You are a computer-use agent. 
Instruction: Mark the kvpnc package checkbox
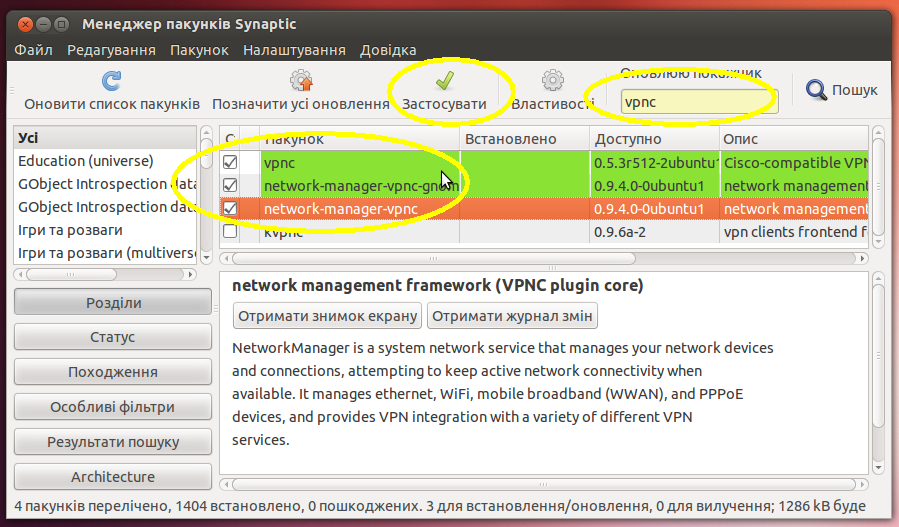point(230,231)
